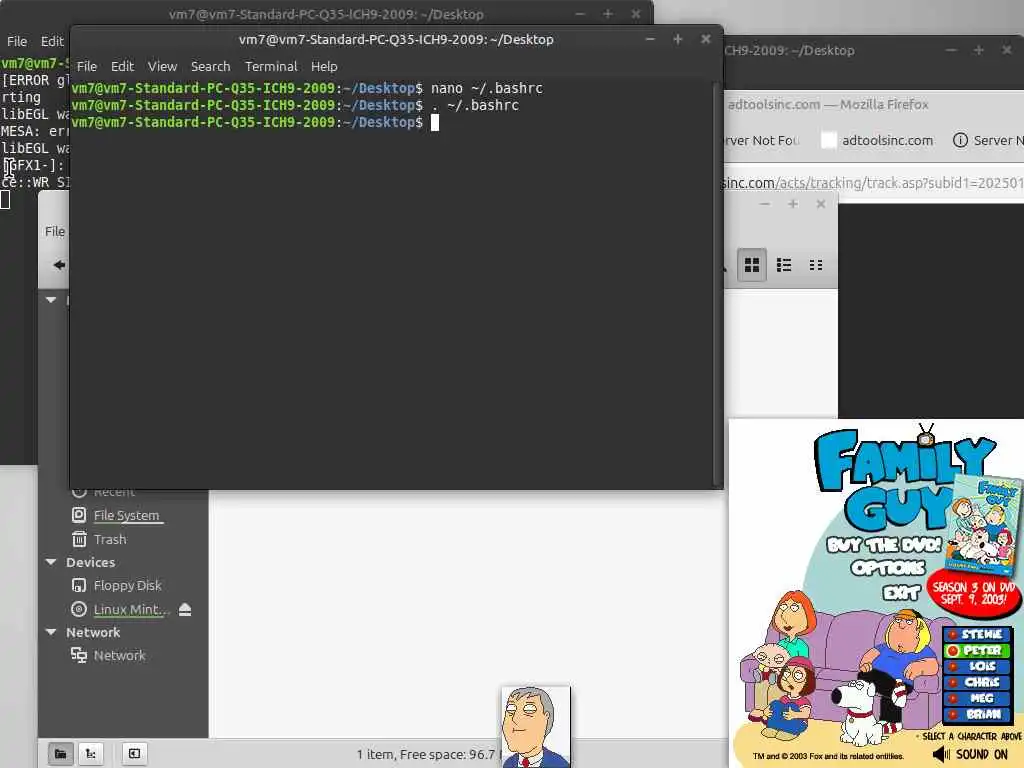Open Terminal menu in front terminal
The height and width of the screenshot is (768, 1024).
pyautogui.click(x=271, y=66)
